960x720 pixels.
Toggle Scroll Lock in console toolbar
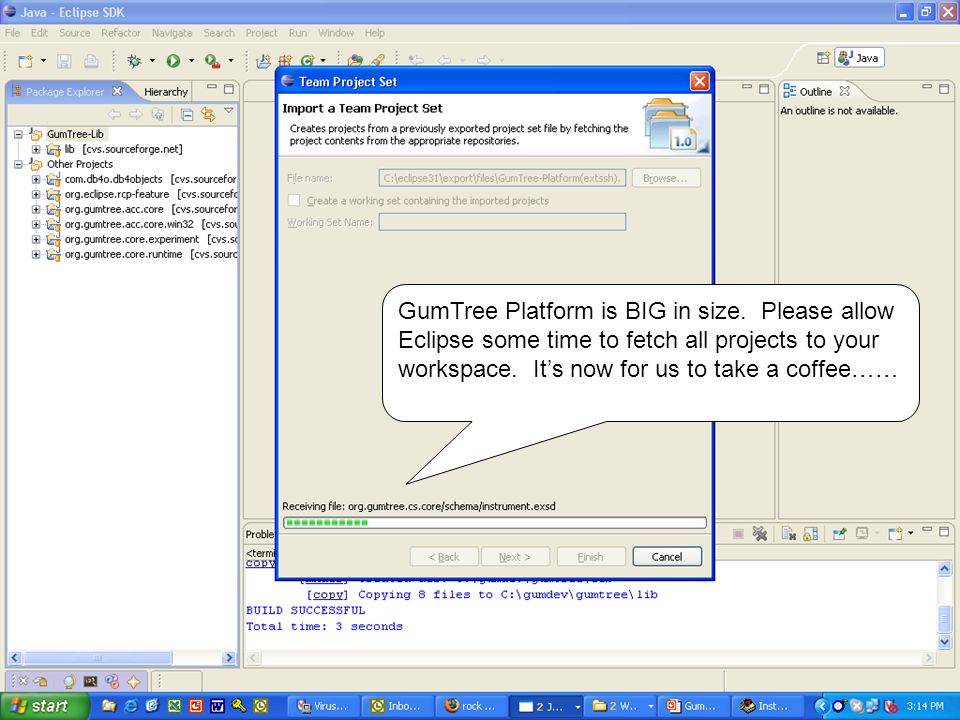click(810, 534)
